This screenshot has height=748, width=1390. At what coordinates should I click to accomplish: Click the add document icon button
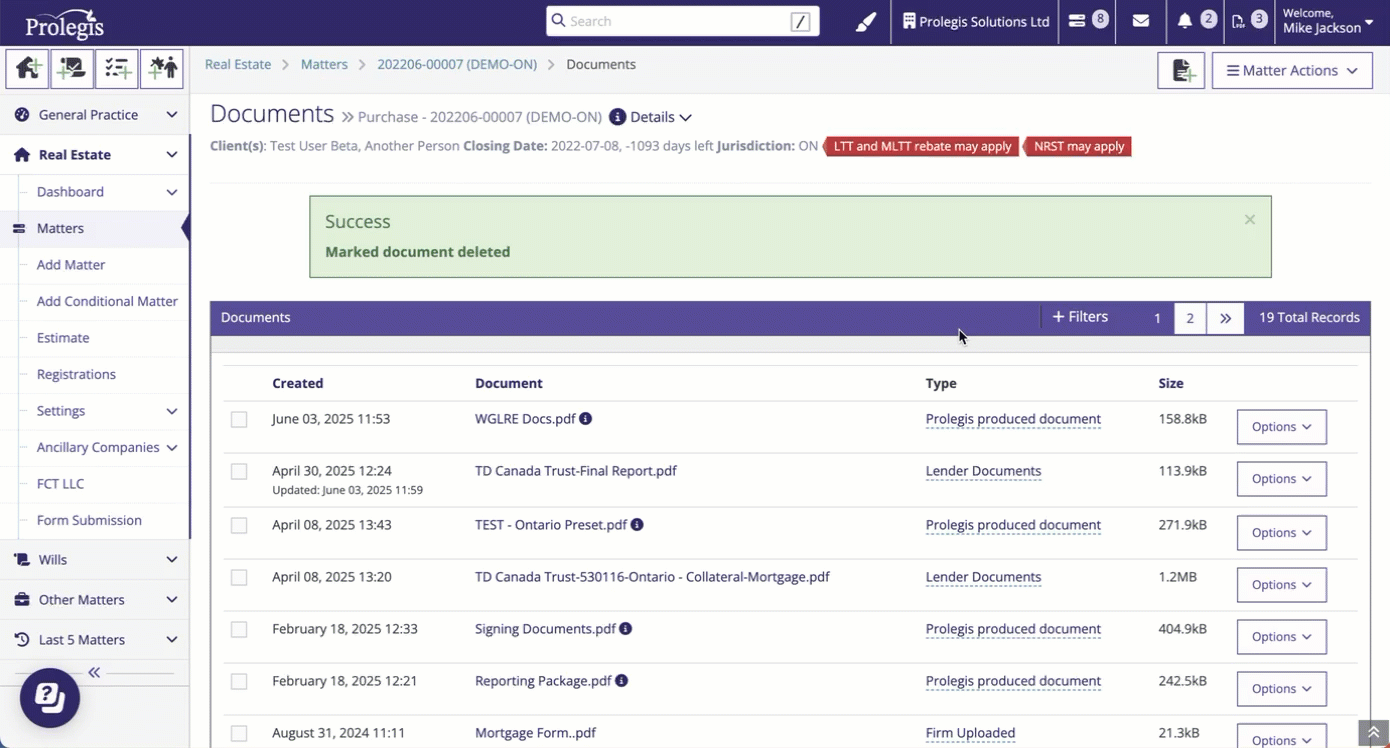point(1181,71)
